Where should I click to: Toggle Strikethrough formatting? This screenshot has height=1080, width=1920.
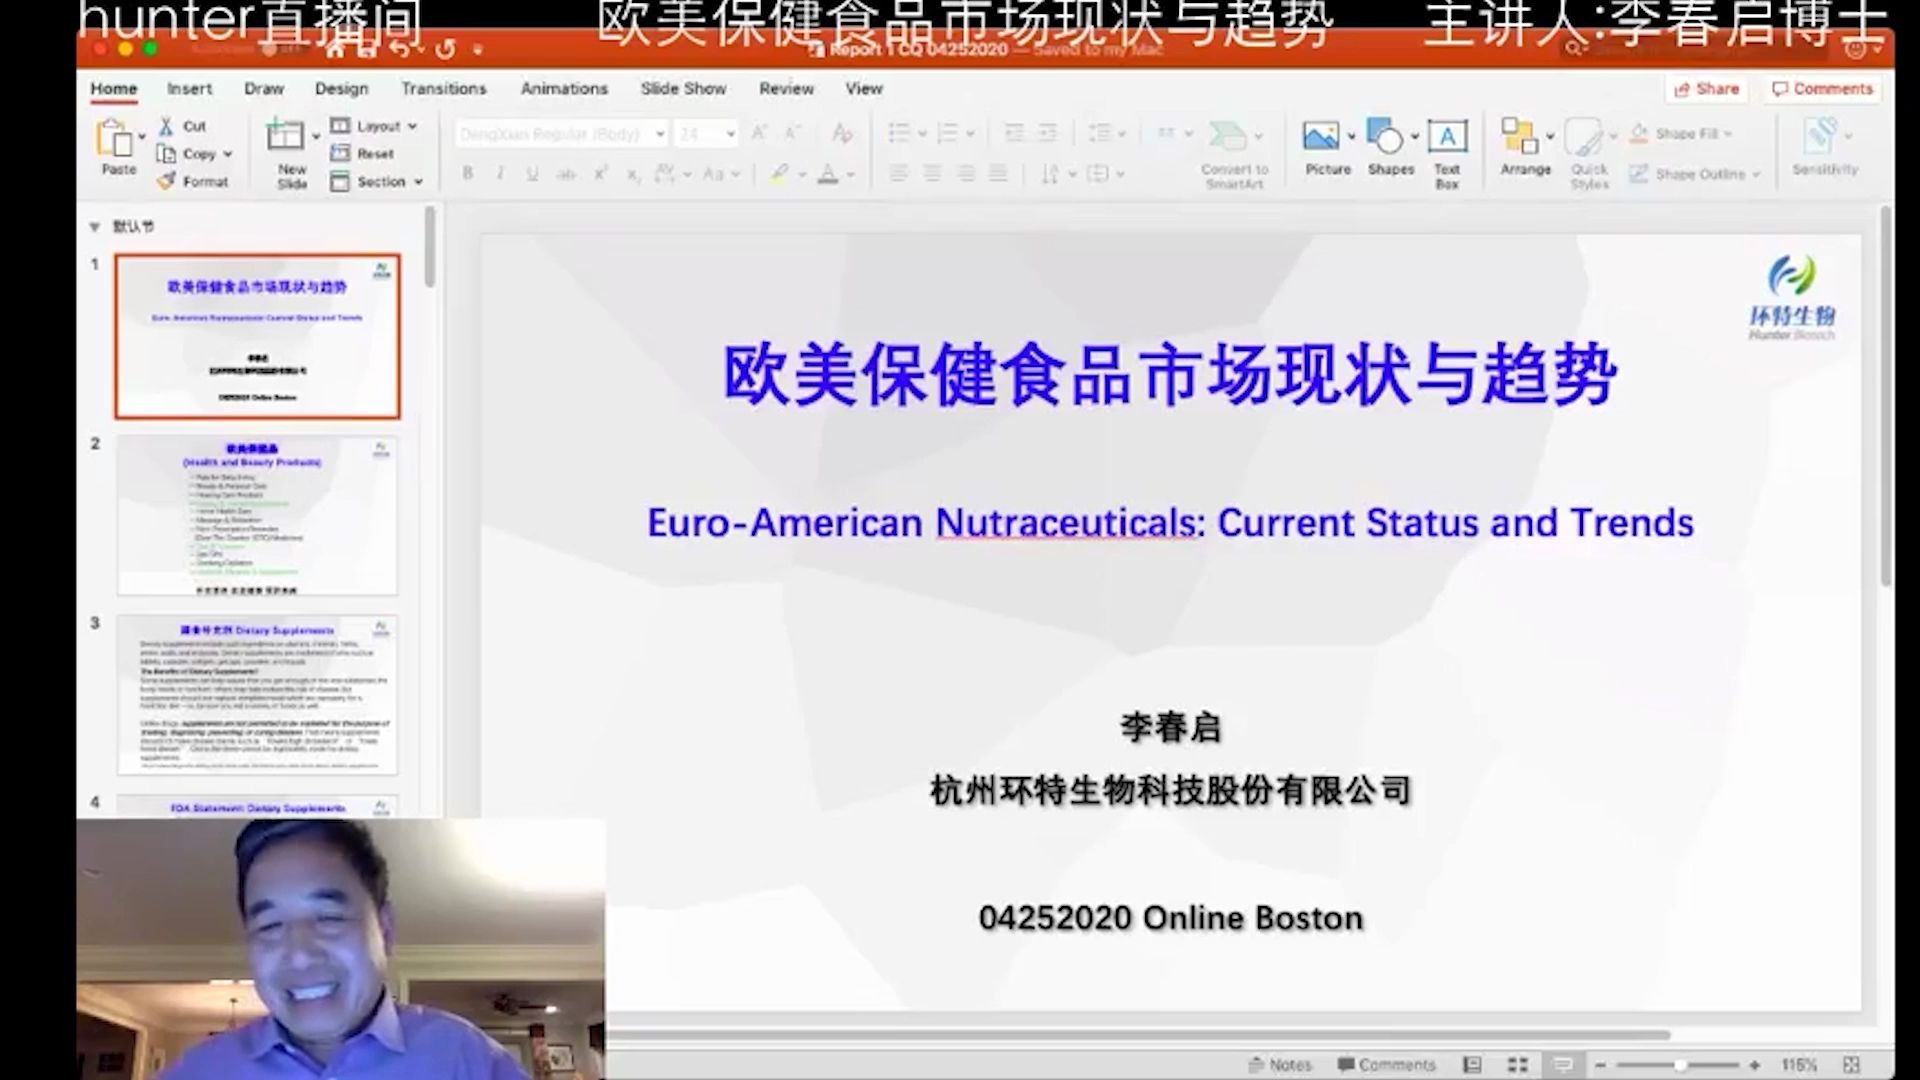click(x=566, y=174)
